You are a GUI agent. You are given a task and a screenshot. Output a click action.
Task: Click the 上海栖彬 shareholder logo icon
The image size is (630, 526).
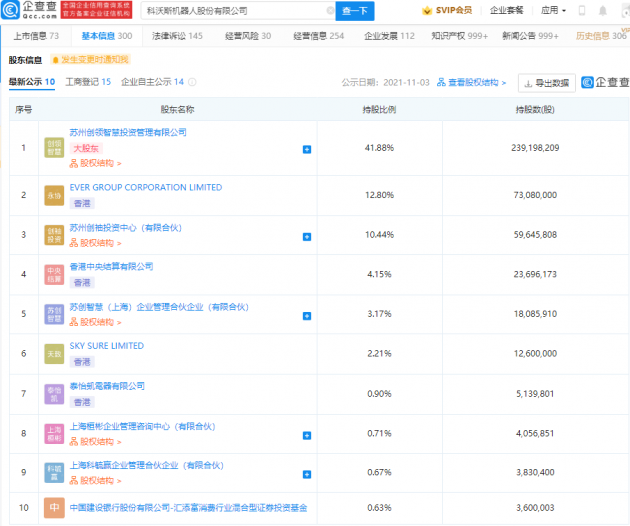[x=54, y=434]
